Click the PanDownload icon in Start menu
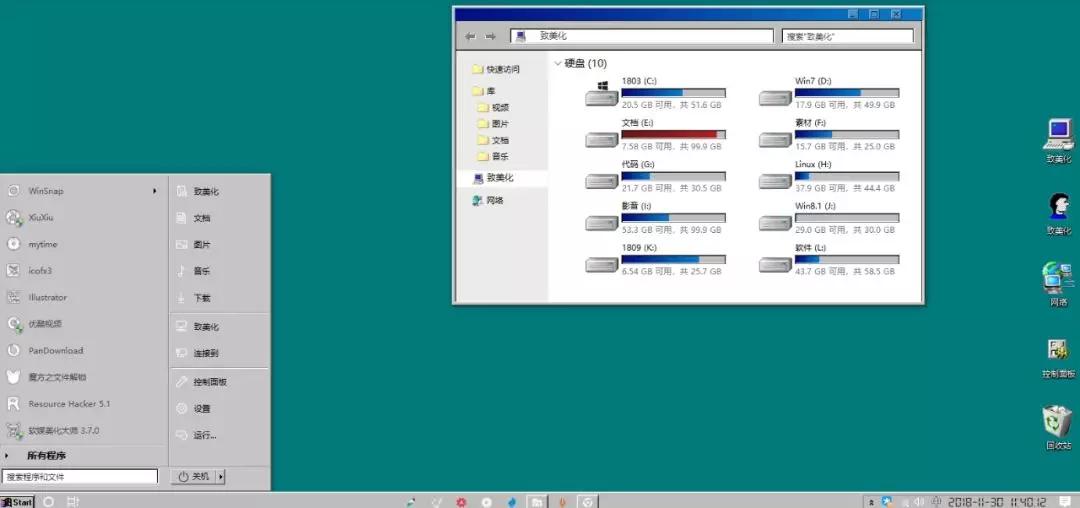This screenshot has height=508, width=1080. 14,351
